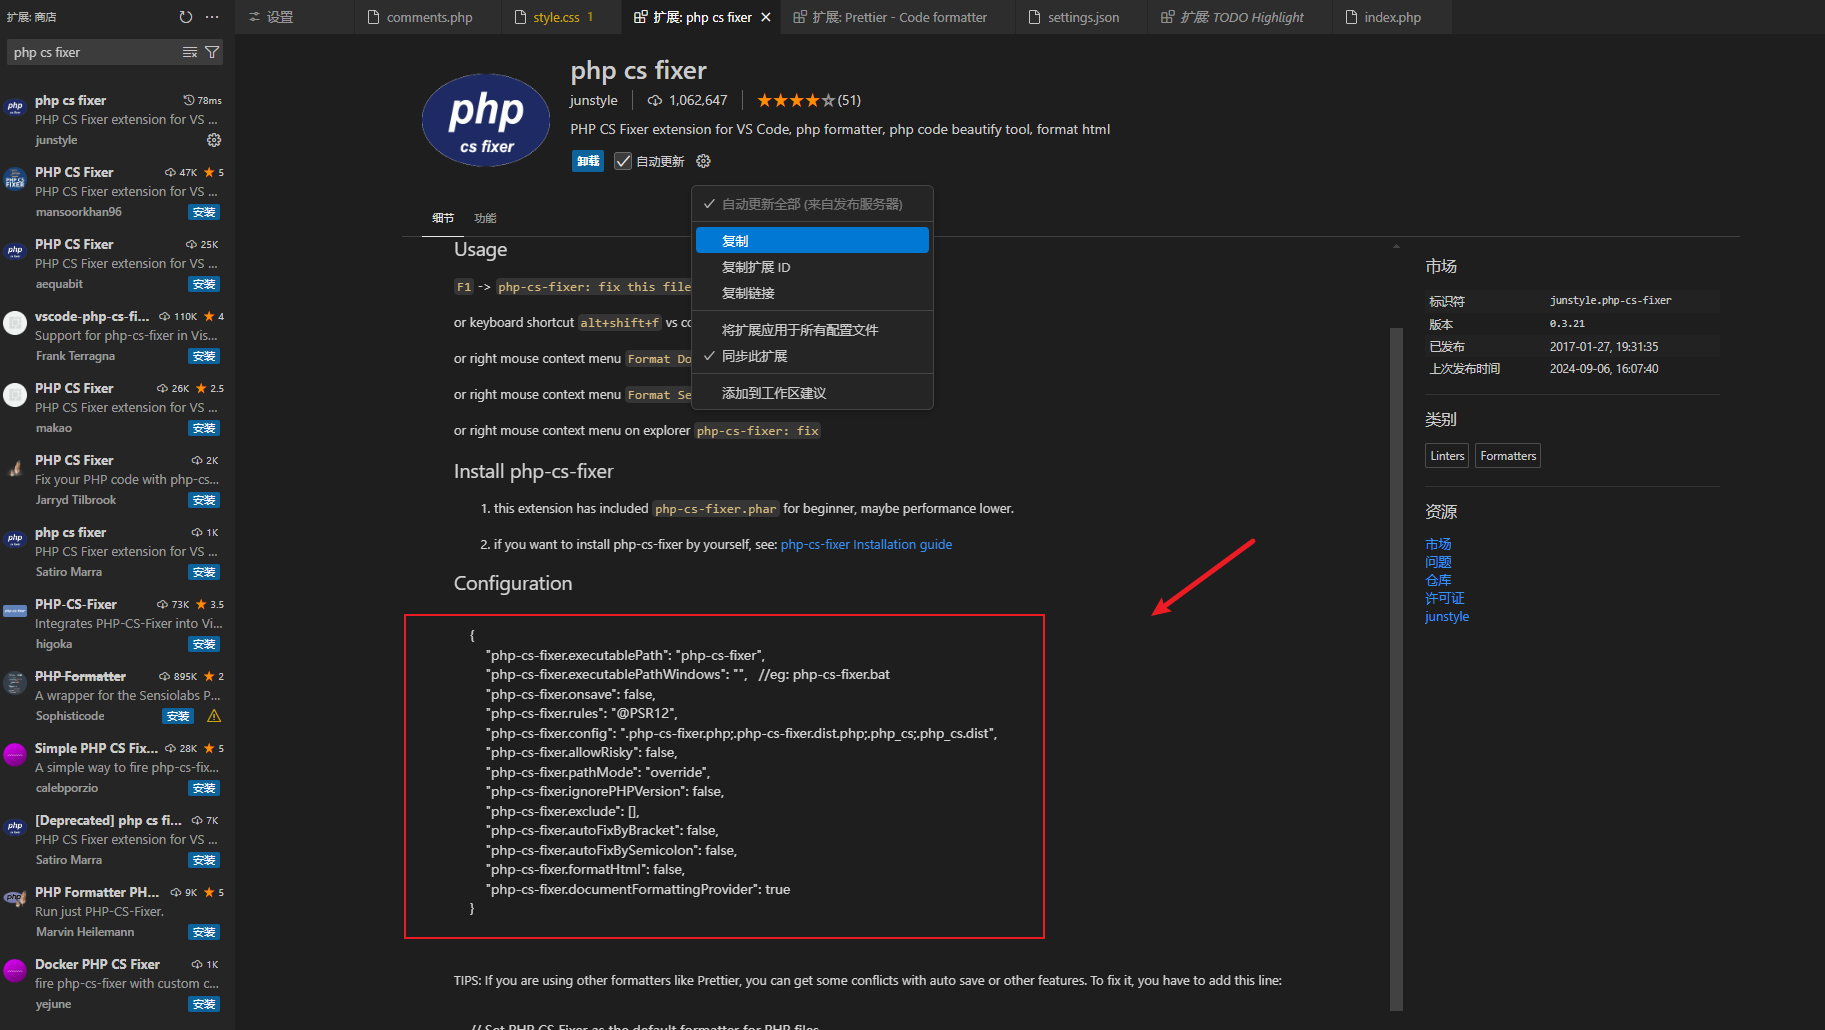
Task: Open manage gear for installed php cs fixer
Action: (214, 140)
